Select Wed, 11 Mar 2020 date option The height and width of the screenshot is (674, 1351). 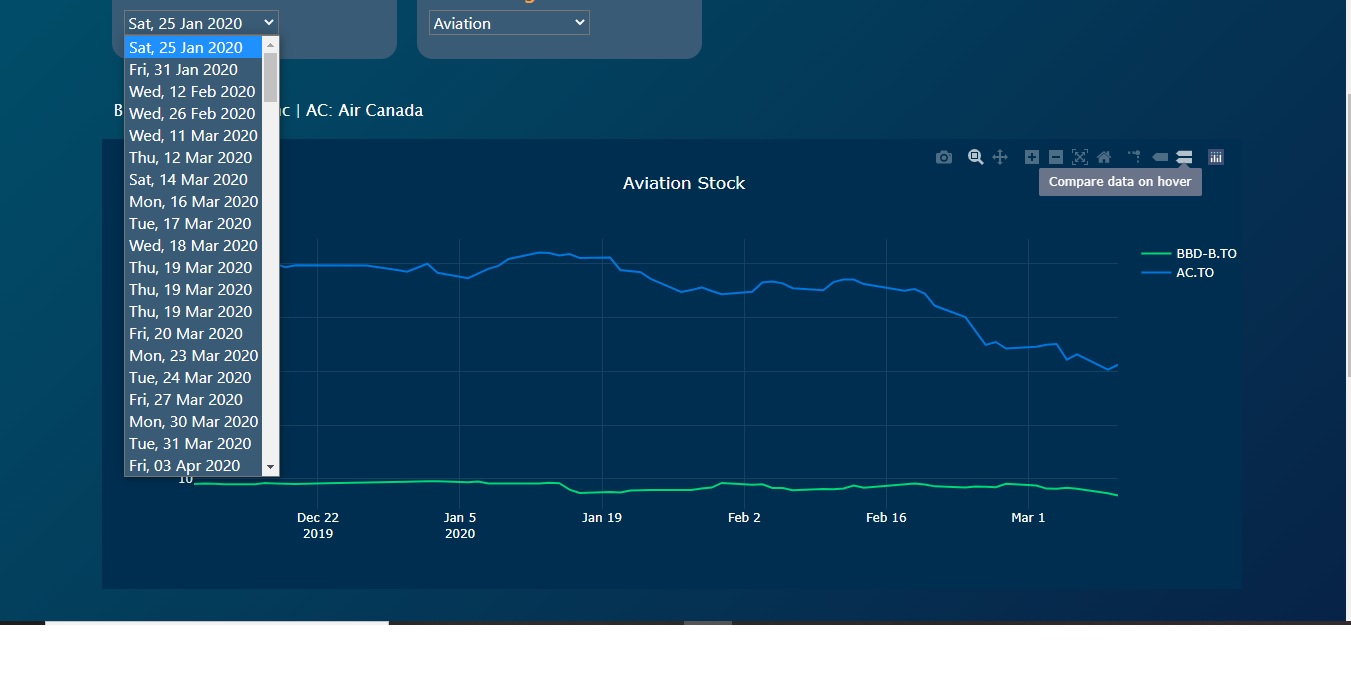coord(193,135)
